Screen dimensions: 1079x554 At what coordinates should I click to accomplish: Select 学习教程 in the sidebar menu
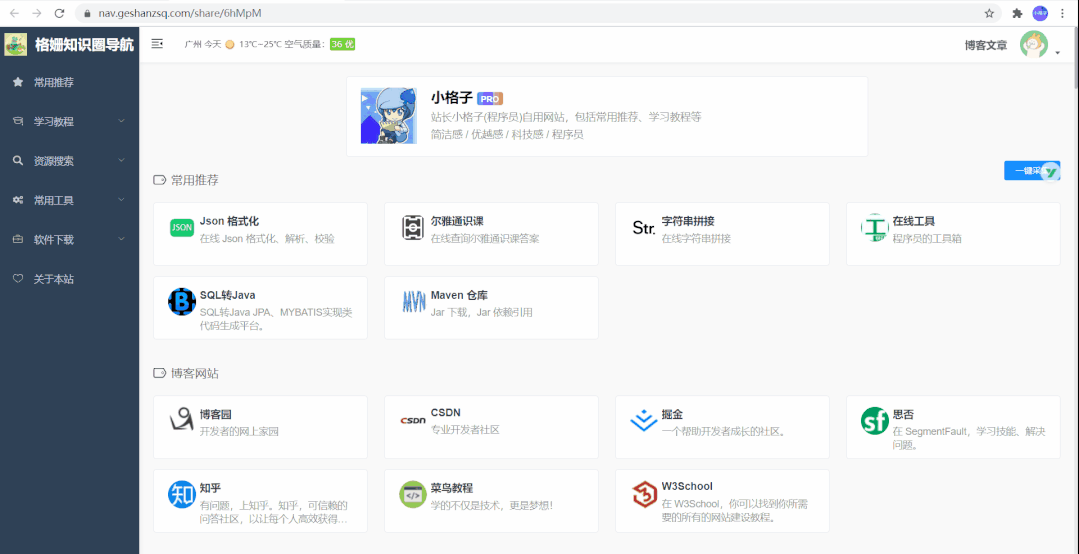click(x=70, y=121)
